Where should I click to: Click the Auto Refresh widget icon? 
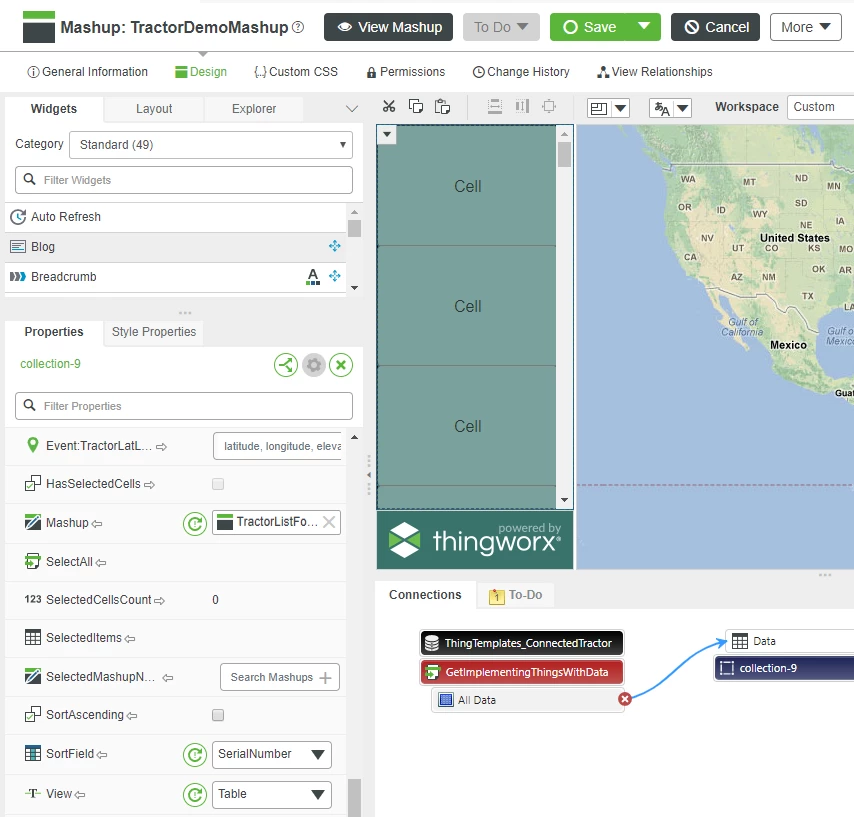click(18, 217)
